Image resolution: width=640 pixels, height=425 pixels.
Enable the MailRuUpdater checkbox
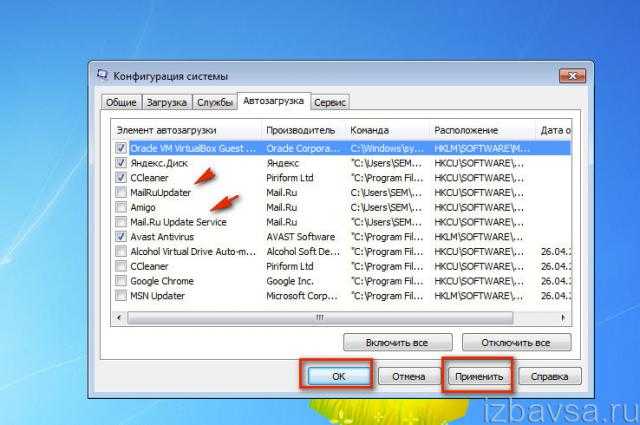(x=121, y=192)
